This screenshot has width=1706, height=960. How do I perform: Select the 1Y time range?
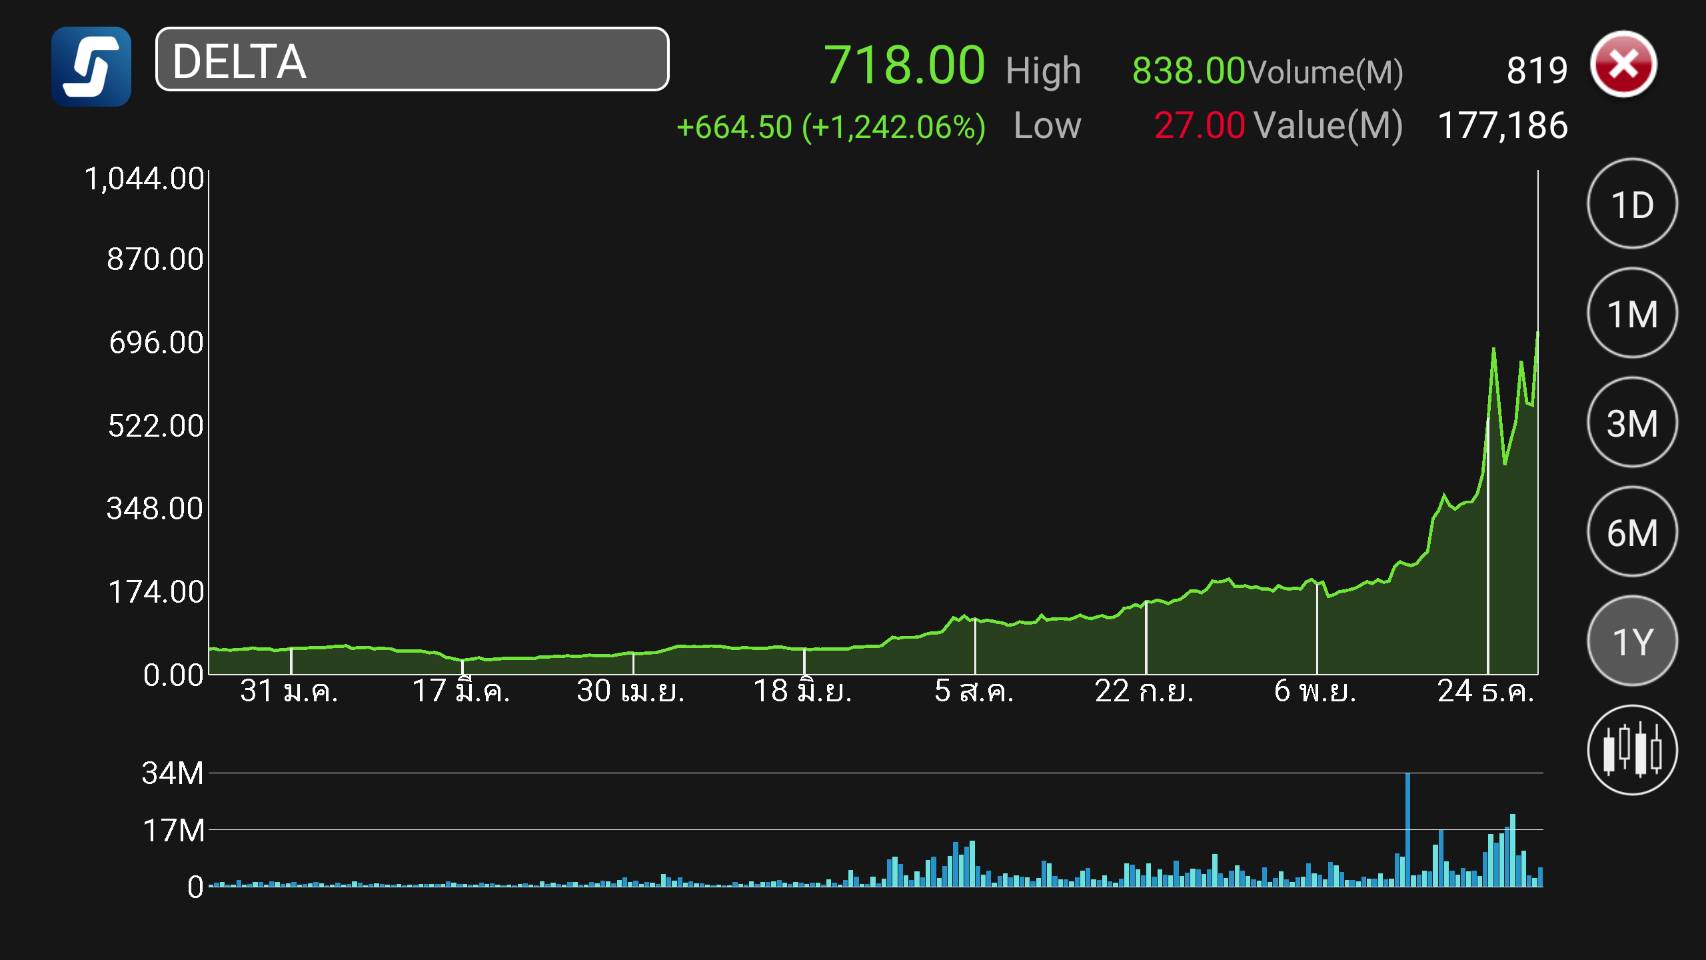(x=1632, y=641)
